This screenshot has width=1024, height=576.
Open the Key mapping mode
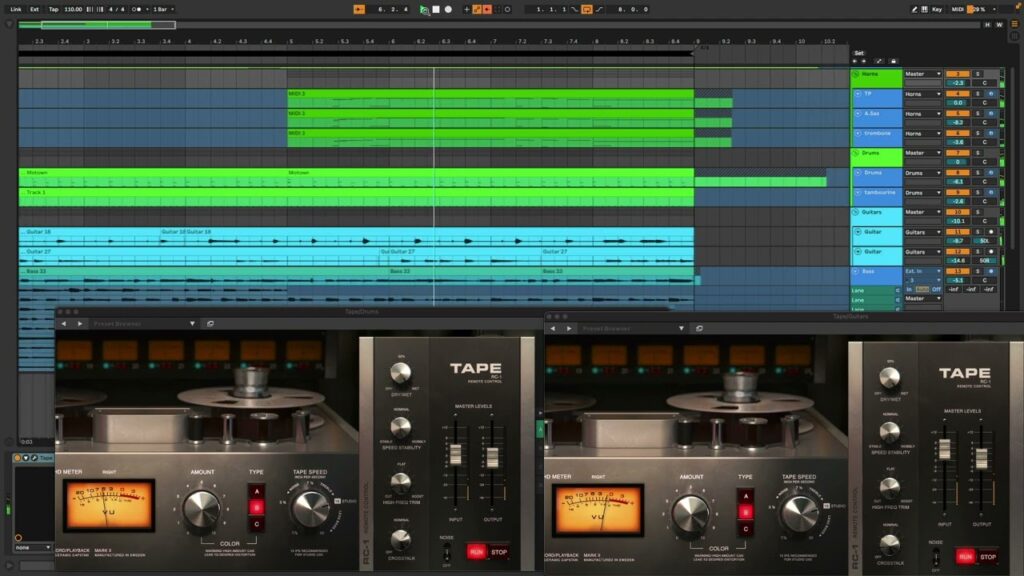point(937,9)
